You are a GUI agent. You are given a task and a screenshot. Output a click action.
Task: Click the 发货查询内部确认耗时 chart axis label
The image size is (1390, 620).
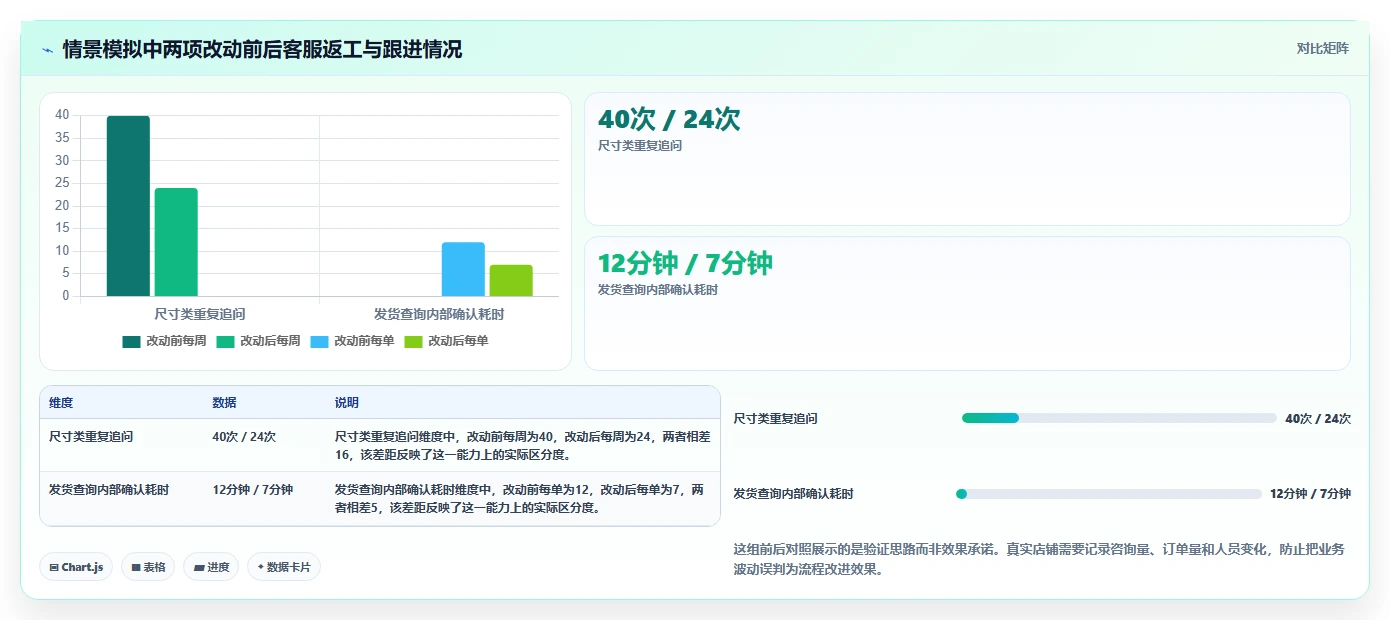pos(439,314)
